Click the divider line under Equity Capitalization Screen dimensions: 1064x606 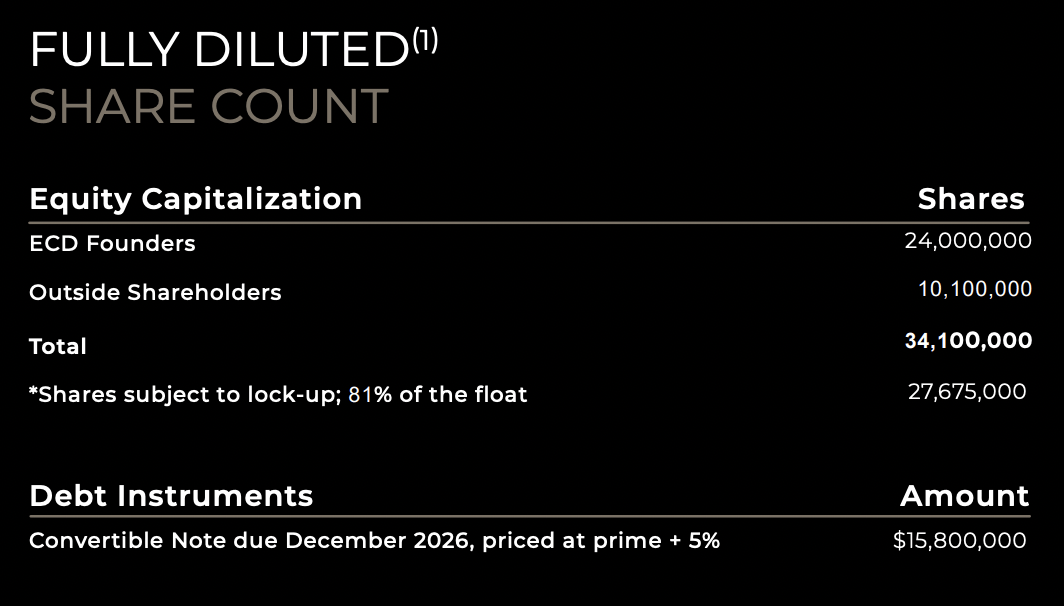point(530,223)
